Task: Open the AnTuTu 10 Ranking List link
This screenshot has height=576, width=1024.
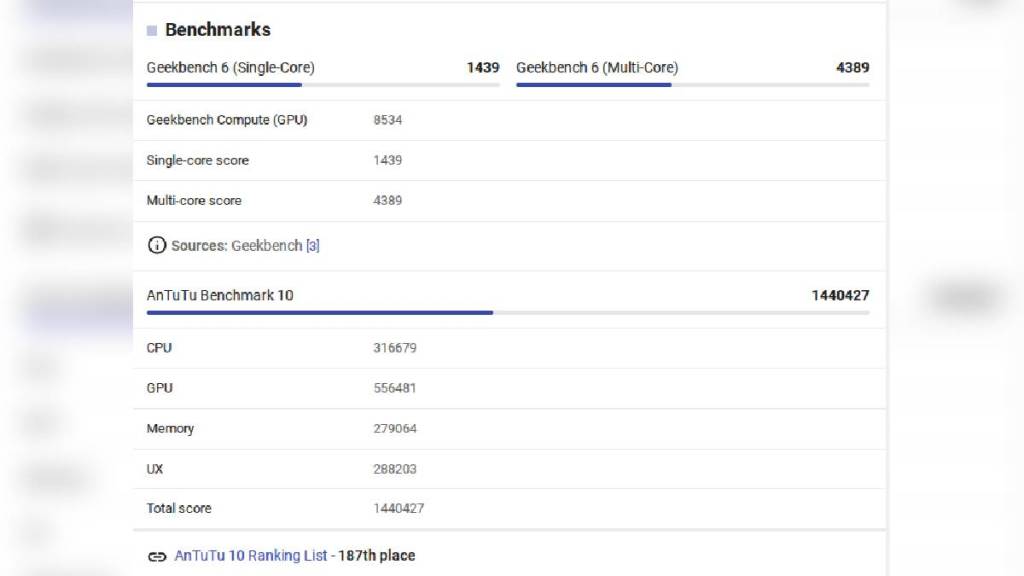Action: click(x=251, y=555)
